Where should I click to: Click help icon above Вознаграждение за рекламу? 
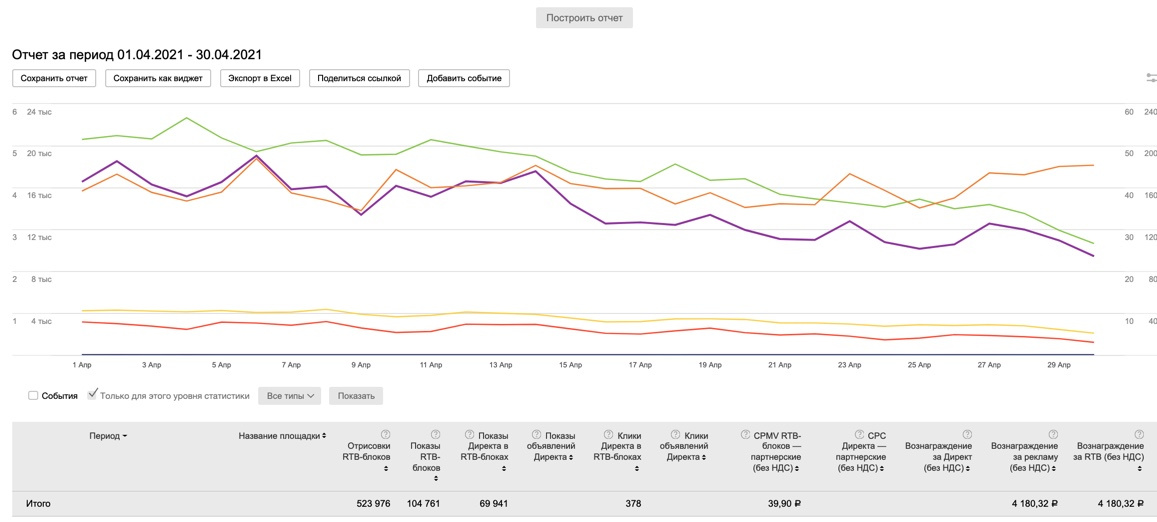1053,434
